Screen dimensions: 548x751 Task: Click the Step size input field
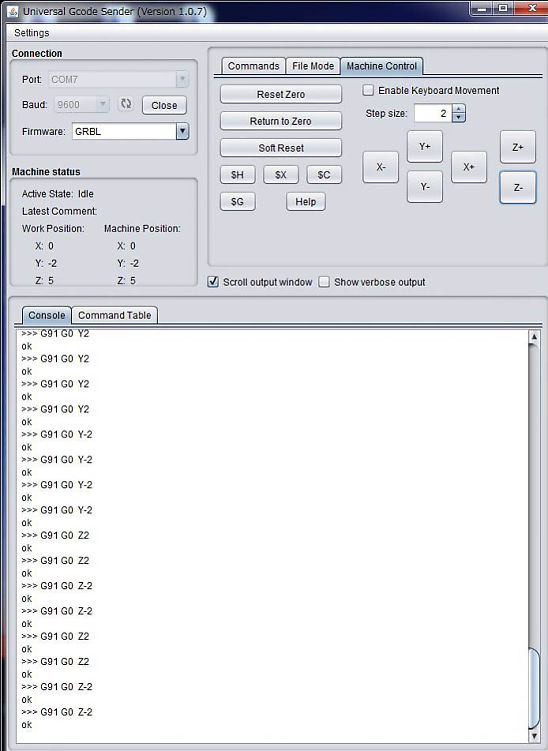(433, 114)
